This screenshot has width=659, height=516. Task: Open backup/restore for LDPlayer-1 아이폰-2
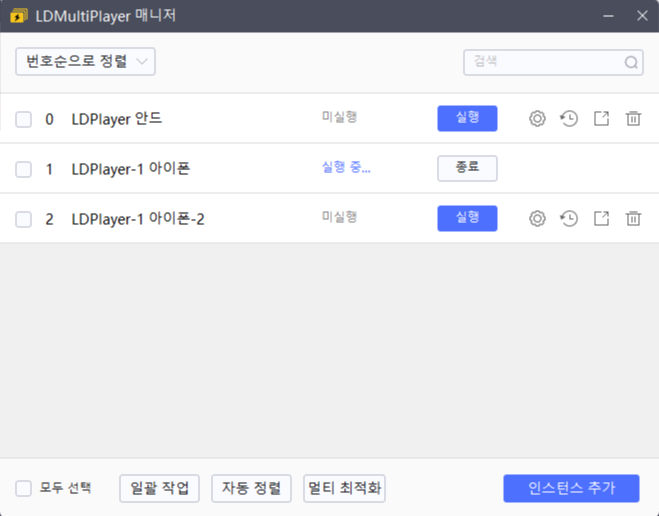coord(569,219)
